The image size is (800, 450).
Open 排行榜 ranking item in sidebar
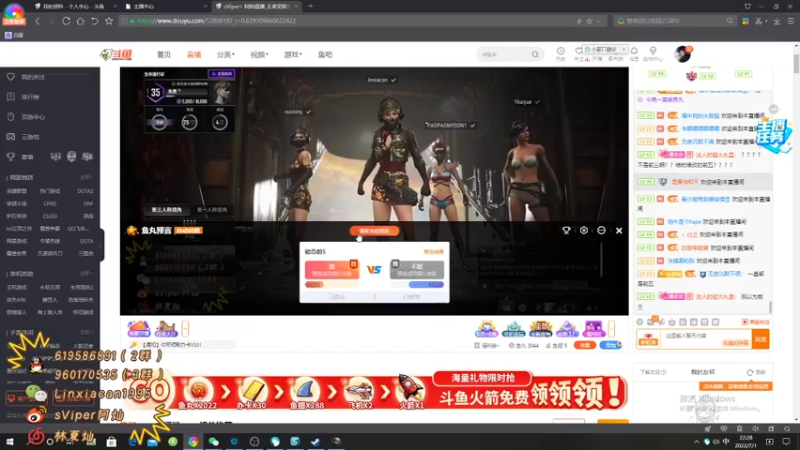[23, 97]
